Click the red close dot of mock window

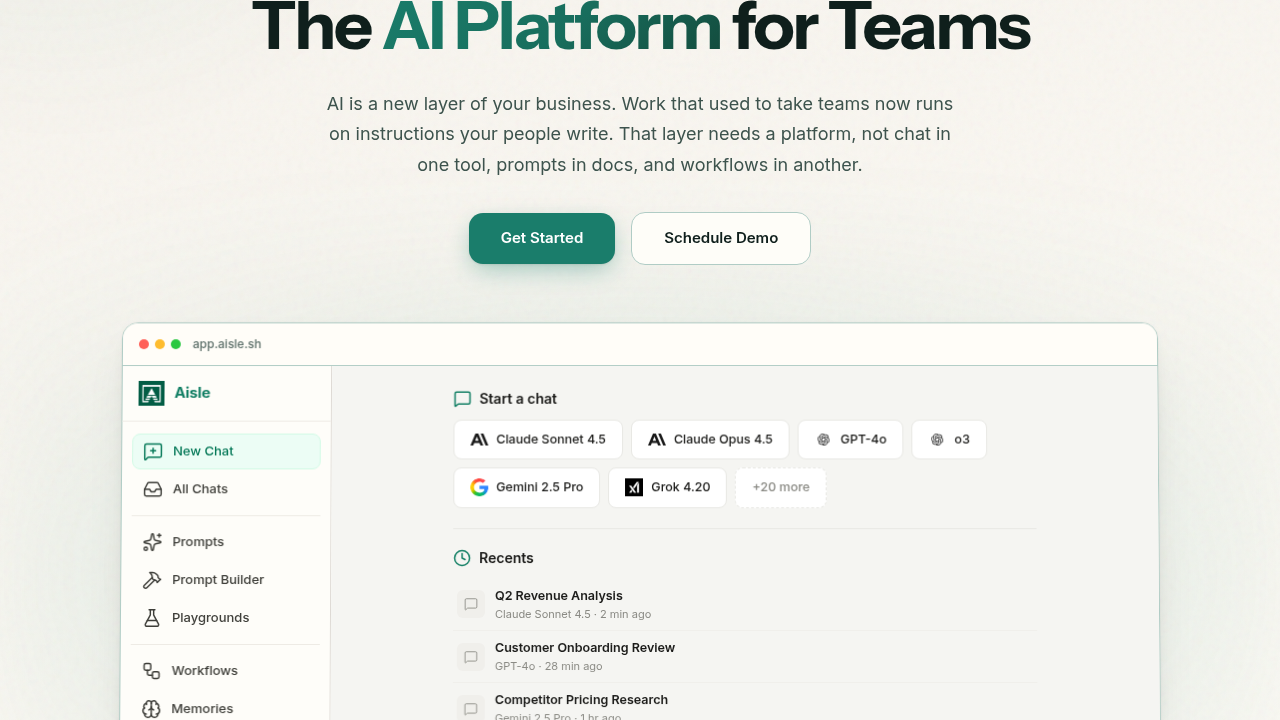pos(144,344)
